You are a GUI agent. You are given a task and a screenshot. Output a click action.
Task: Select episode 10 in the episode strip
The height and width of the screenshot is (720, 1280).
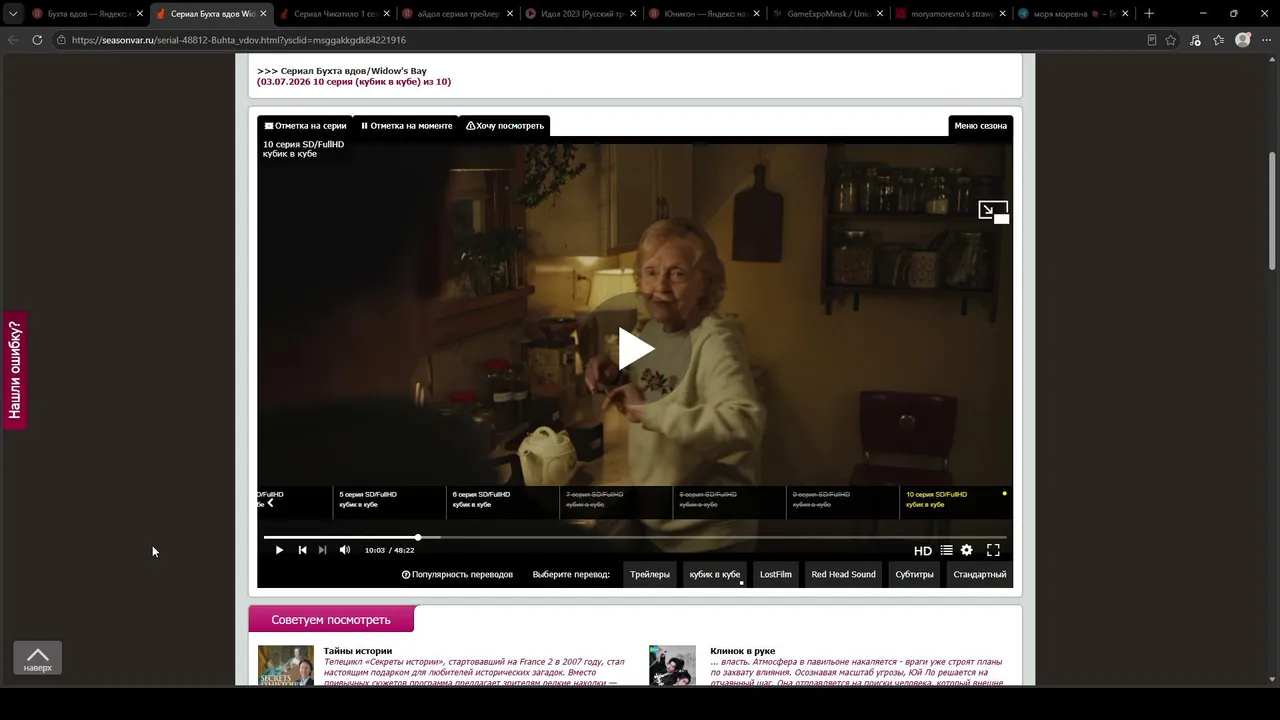pos(956,502)
